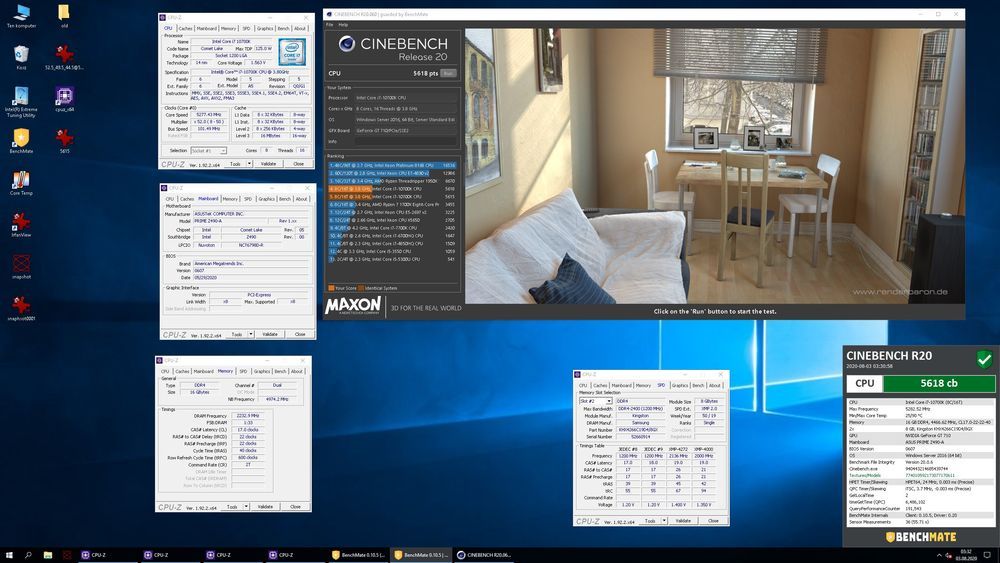1000x563 pixels.
Task: Expand Tools arrow in CPU-Z Memory window
Action: 246,507
